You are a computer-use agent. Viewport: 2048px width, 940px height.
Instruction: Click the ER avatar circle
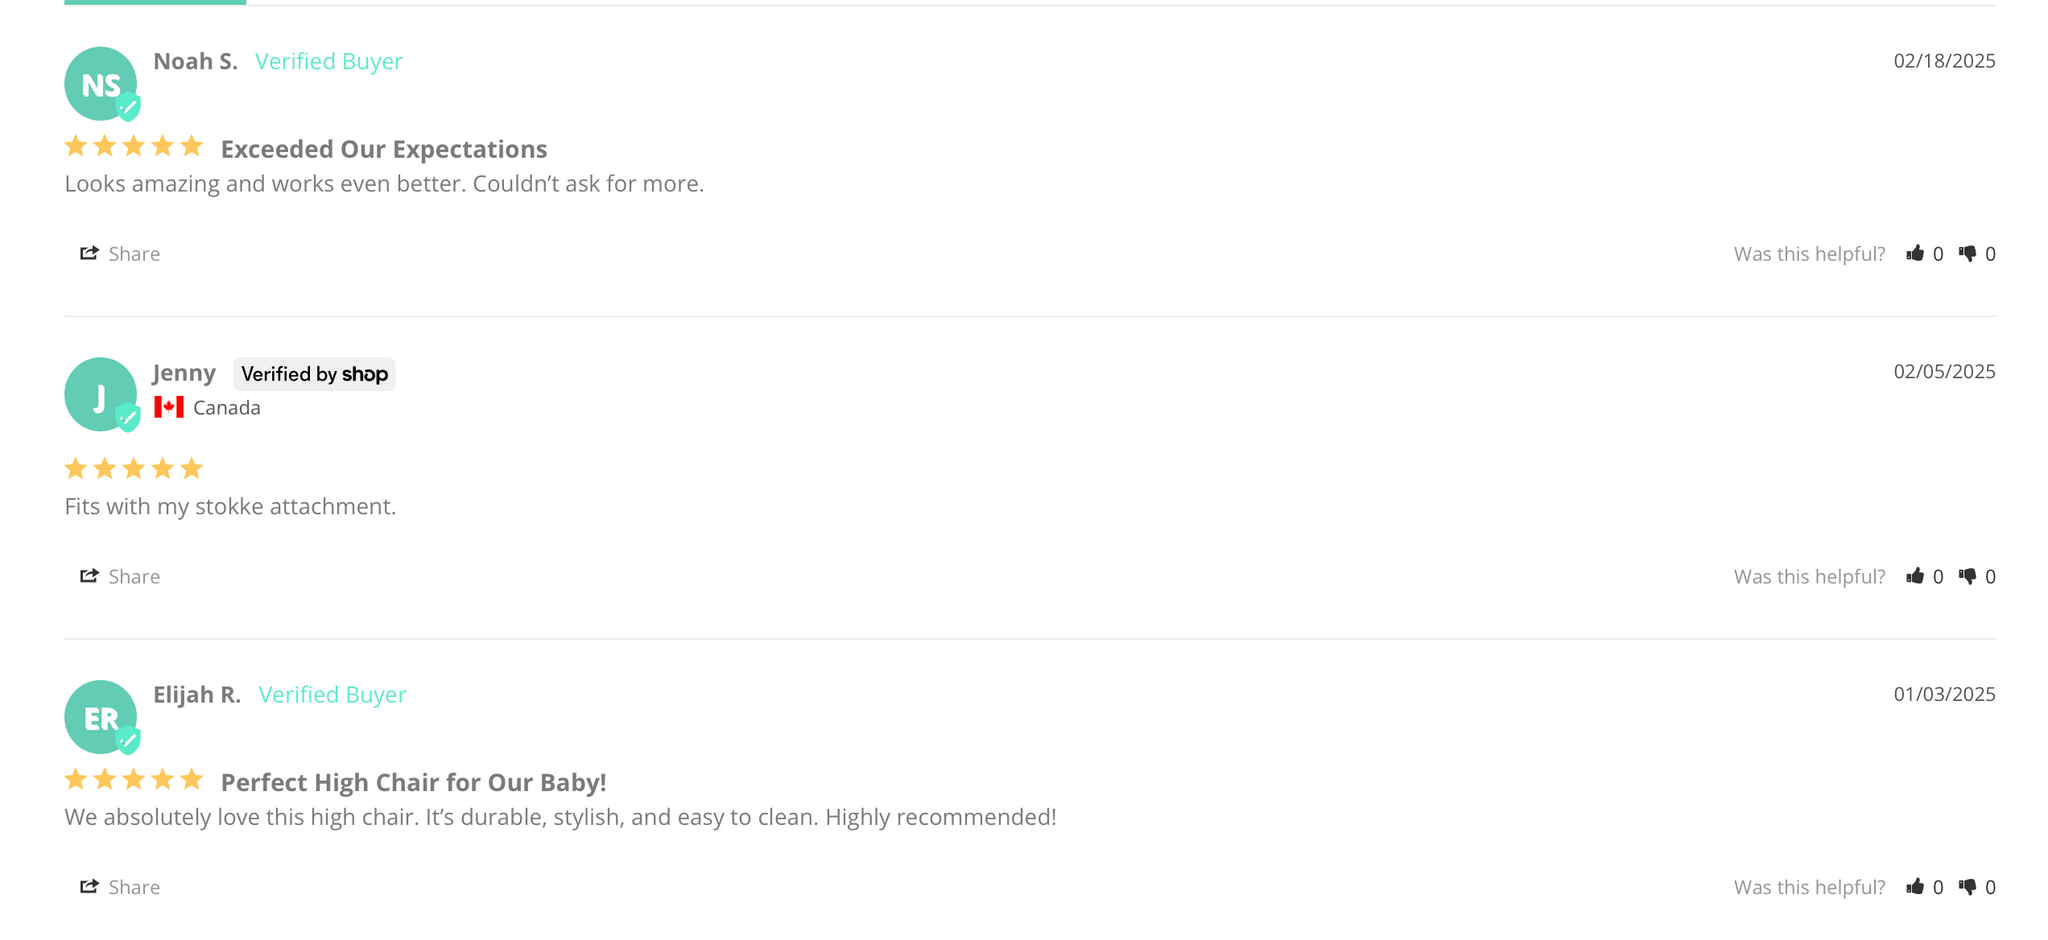pyautogui.click(x=101, y=718)
